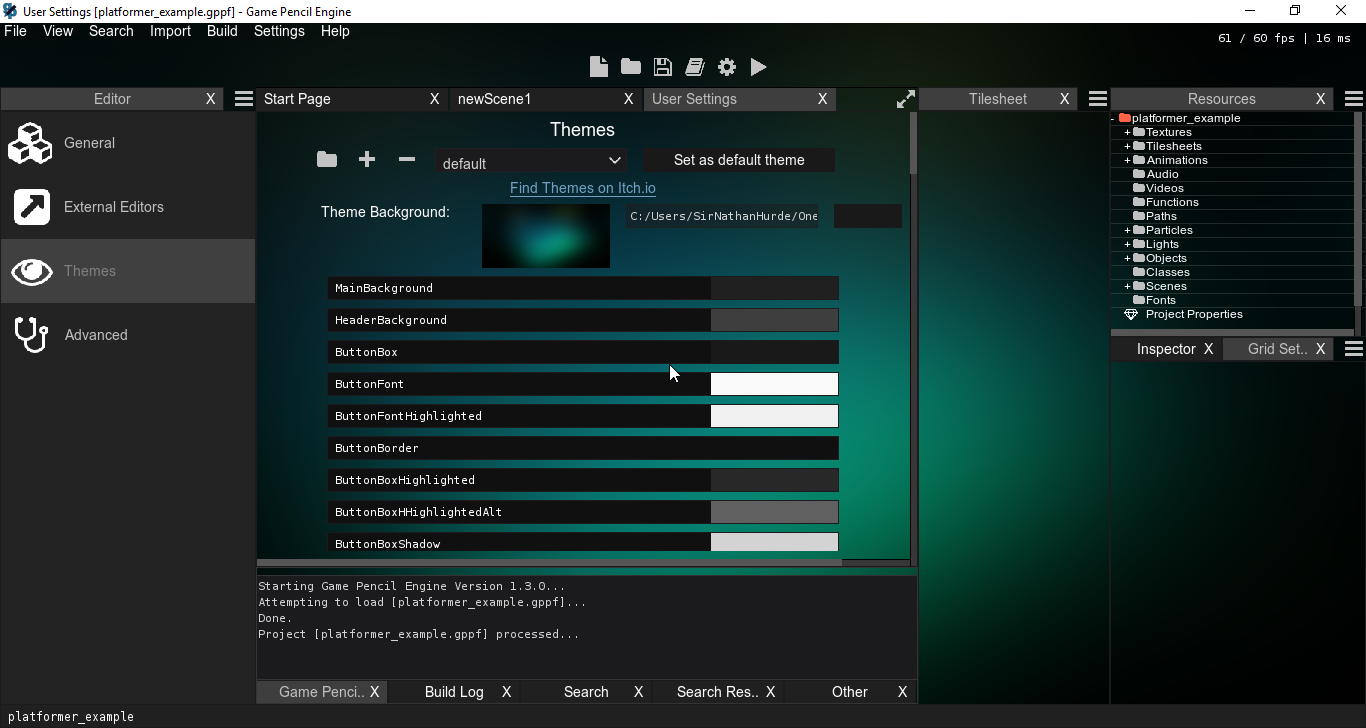This screenshot has height=728, width=1366.
Task: Open the View menu
Action: (x=58, y=31)
